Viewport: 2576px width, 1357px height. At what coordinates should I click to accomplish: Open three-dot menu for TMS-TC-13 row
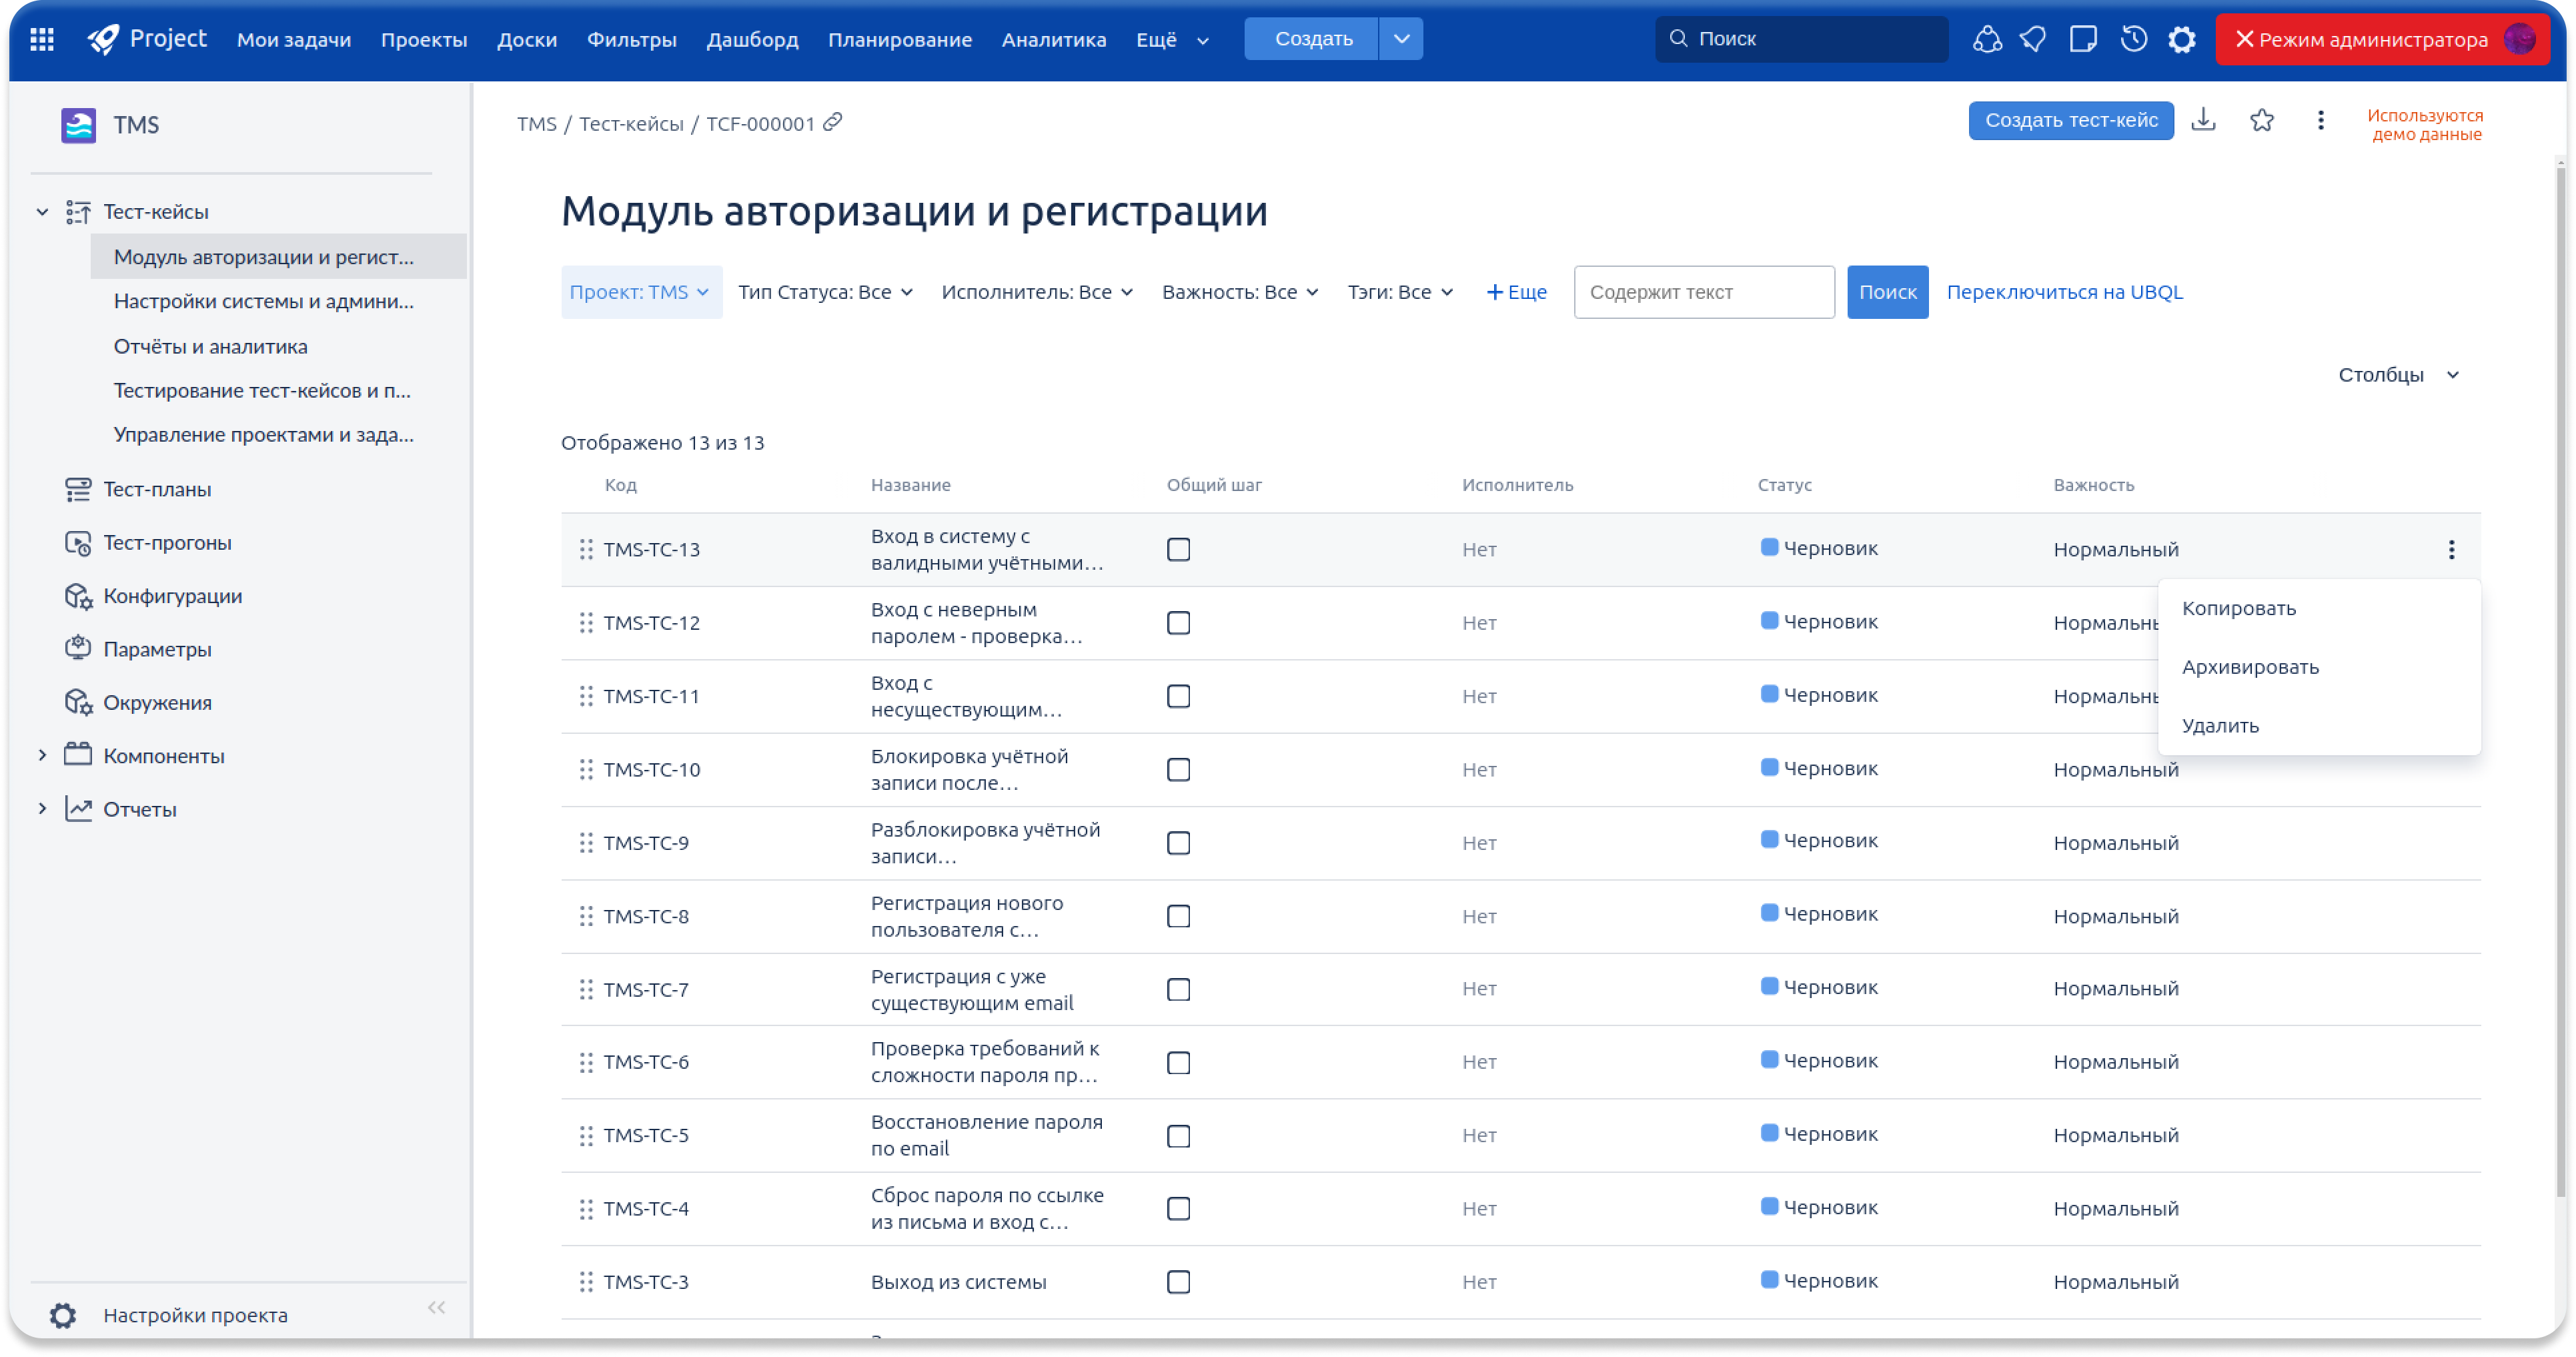2450,549
